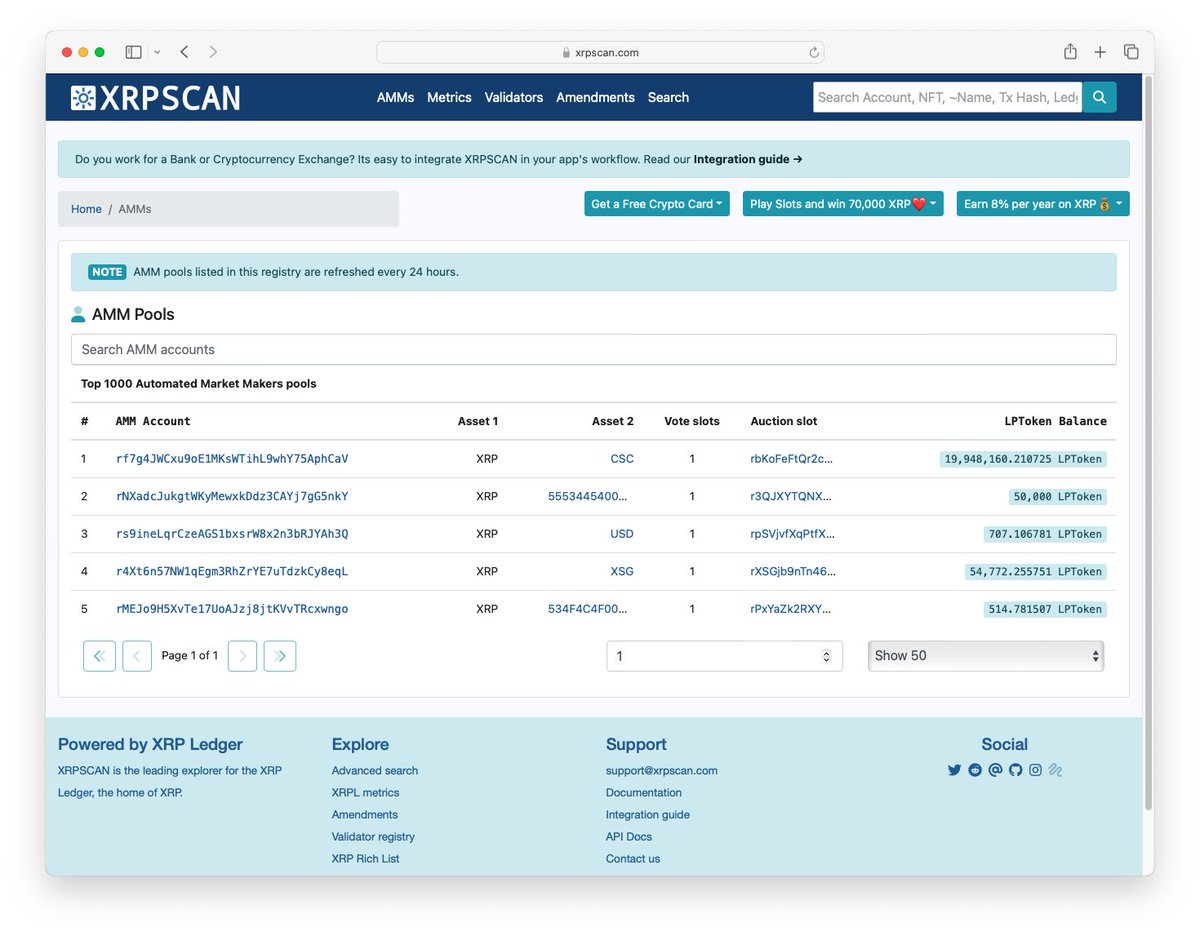Click the page number stepper control

point(724,655)
